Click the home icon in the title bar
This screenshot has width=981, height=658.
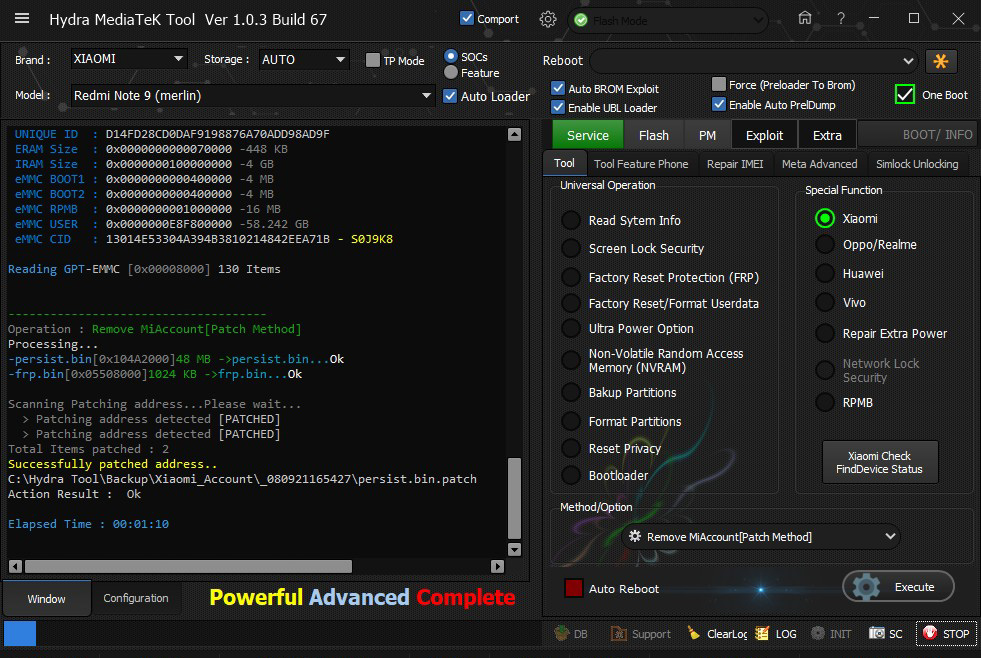pyautogui.click(x=805, y=19)
